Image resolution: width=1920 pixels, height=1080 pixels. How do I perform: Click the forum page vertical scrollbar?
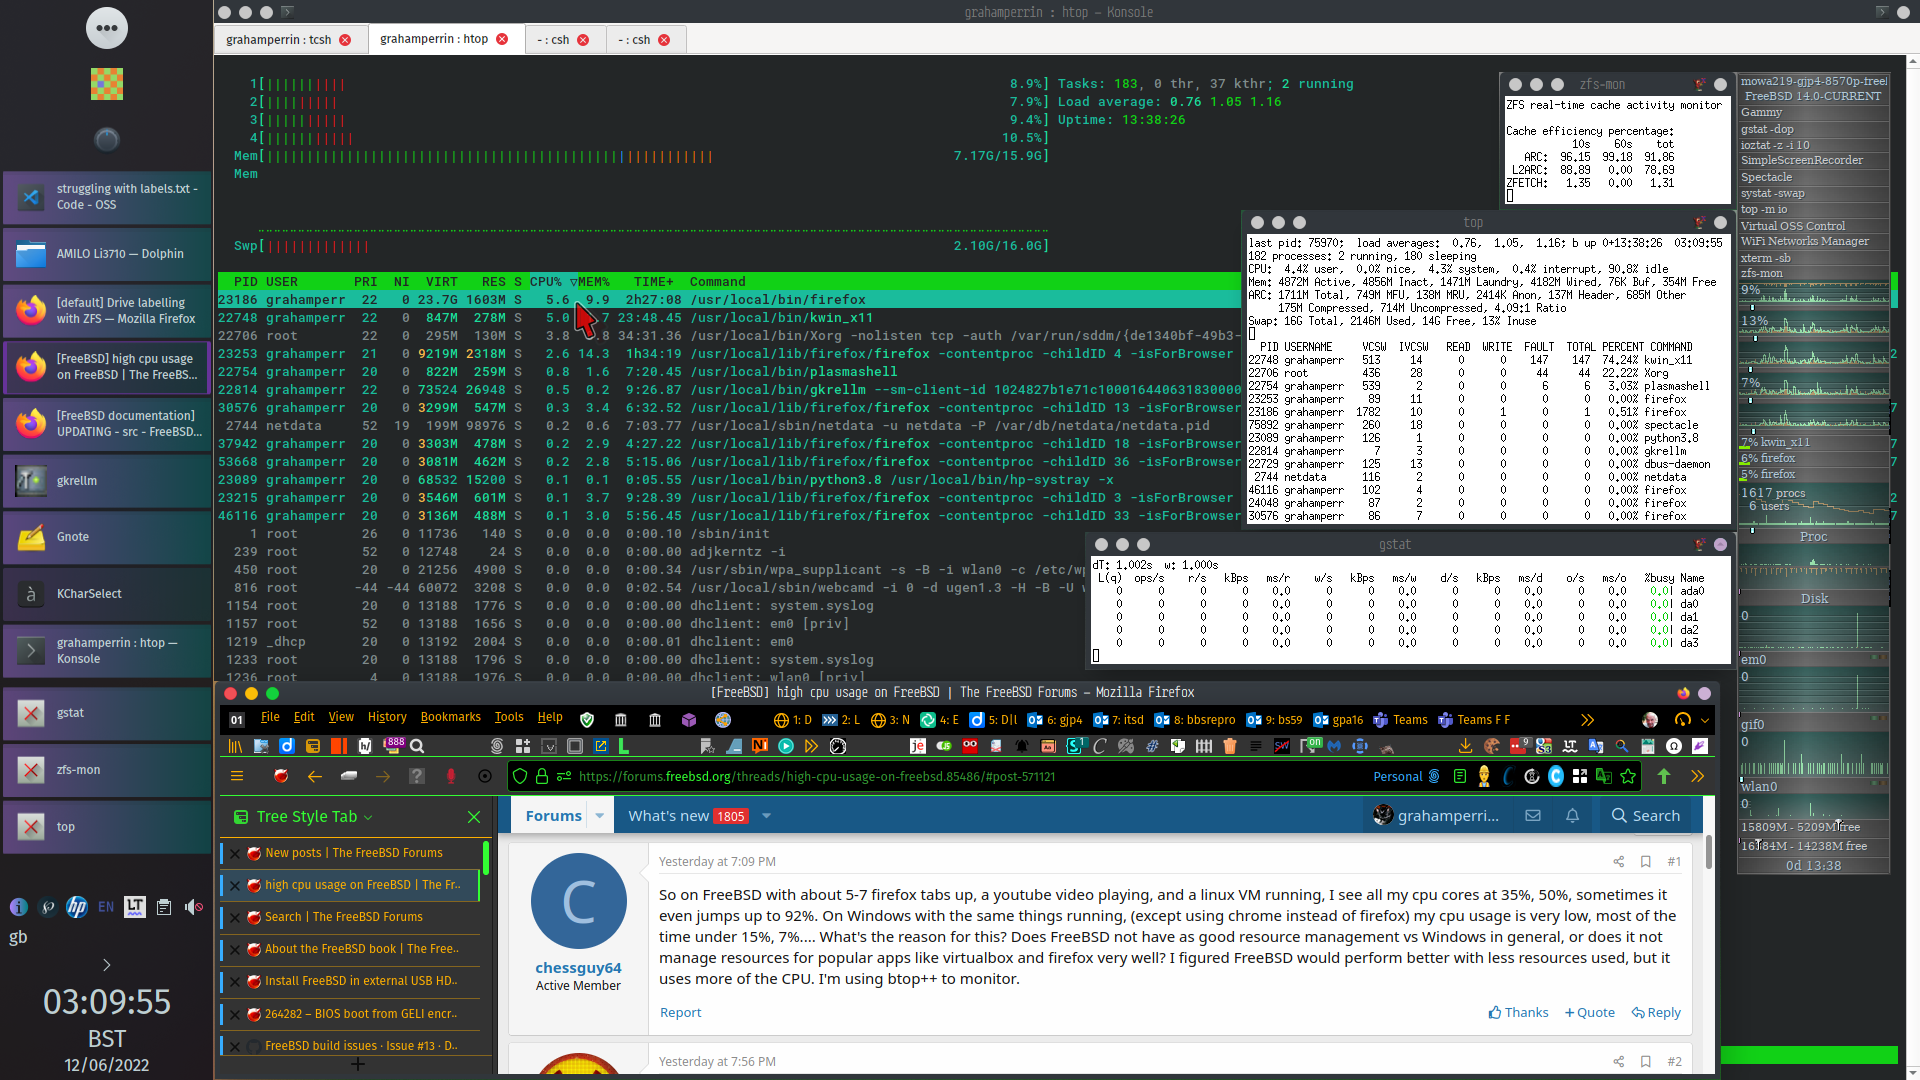coord(1708,853)
